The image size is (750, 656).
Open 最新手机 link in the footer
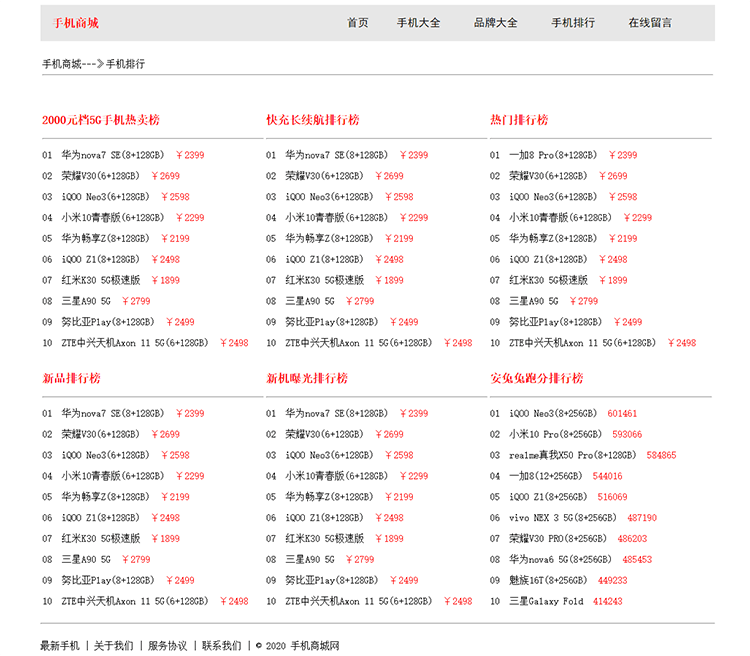(x=60, y=646)
